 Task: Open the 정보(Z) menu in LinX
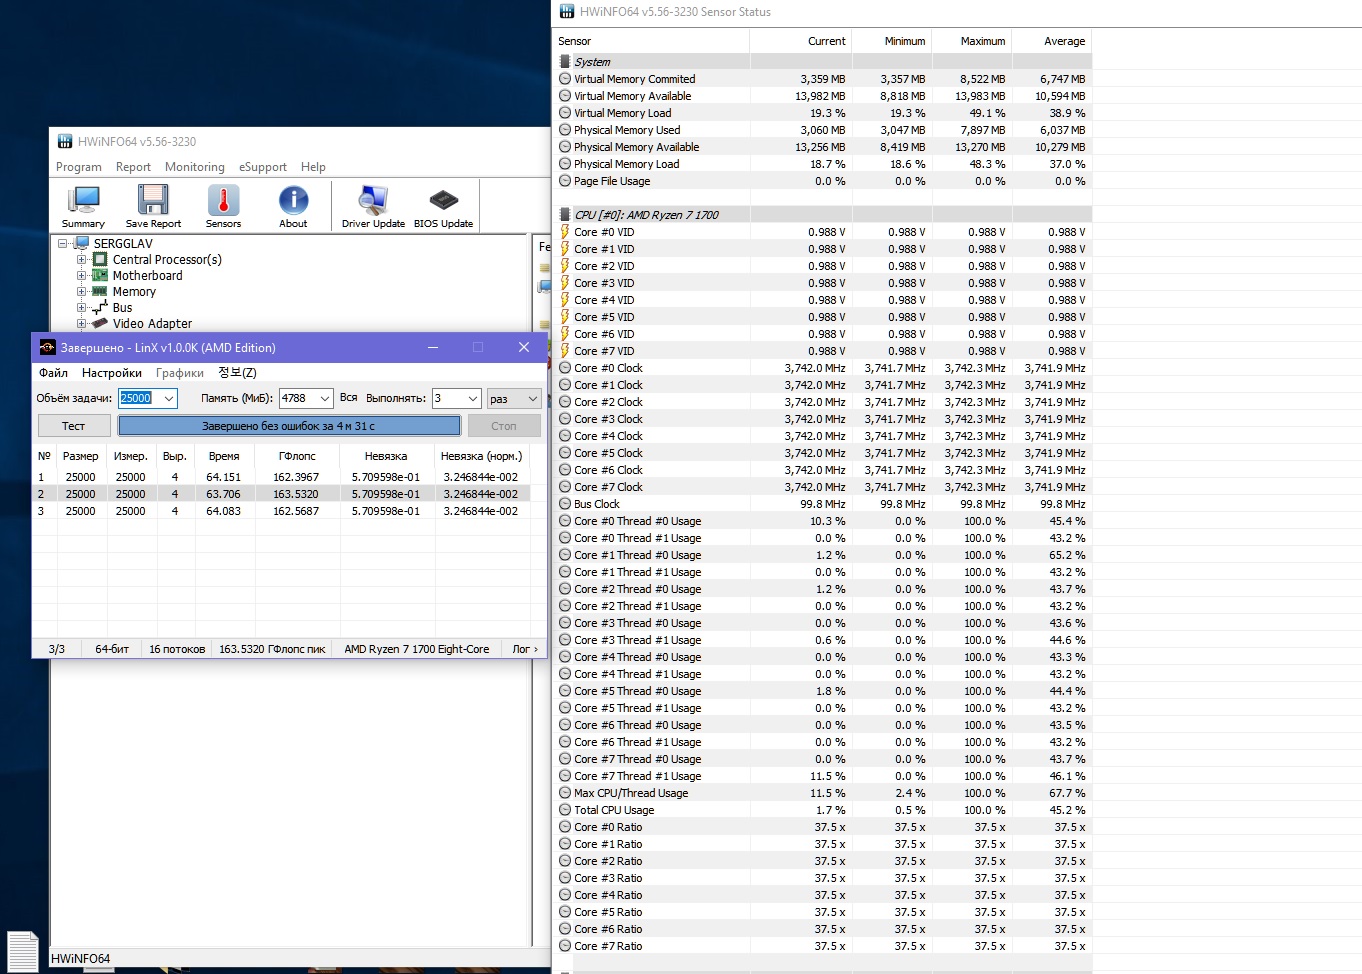click(x=237, y=373)
